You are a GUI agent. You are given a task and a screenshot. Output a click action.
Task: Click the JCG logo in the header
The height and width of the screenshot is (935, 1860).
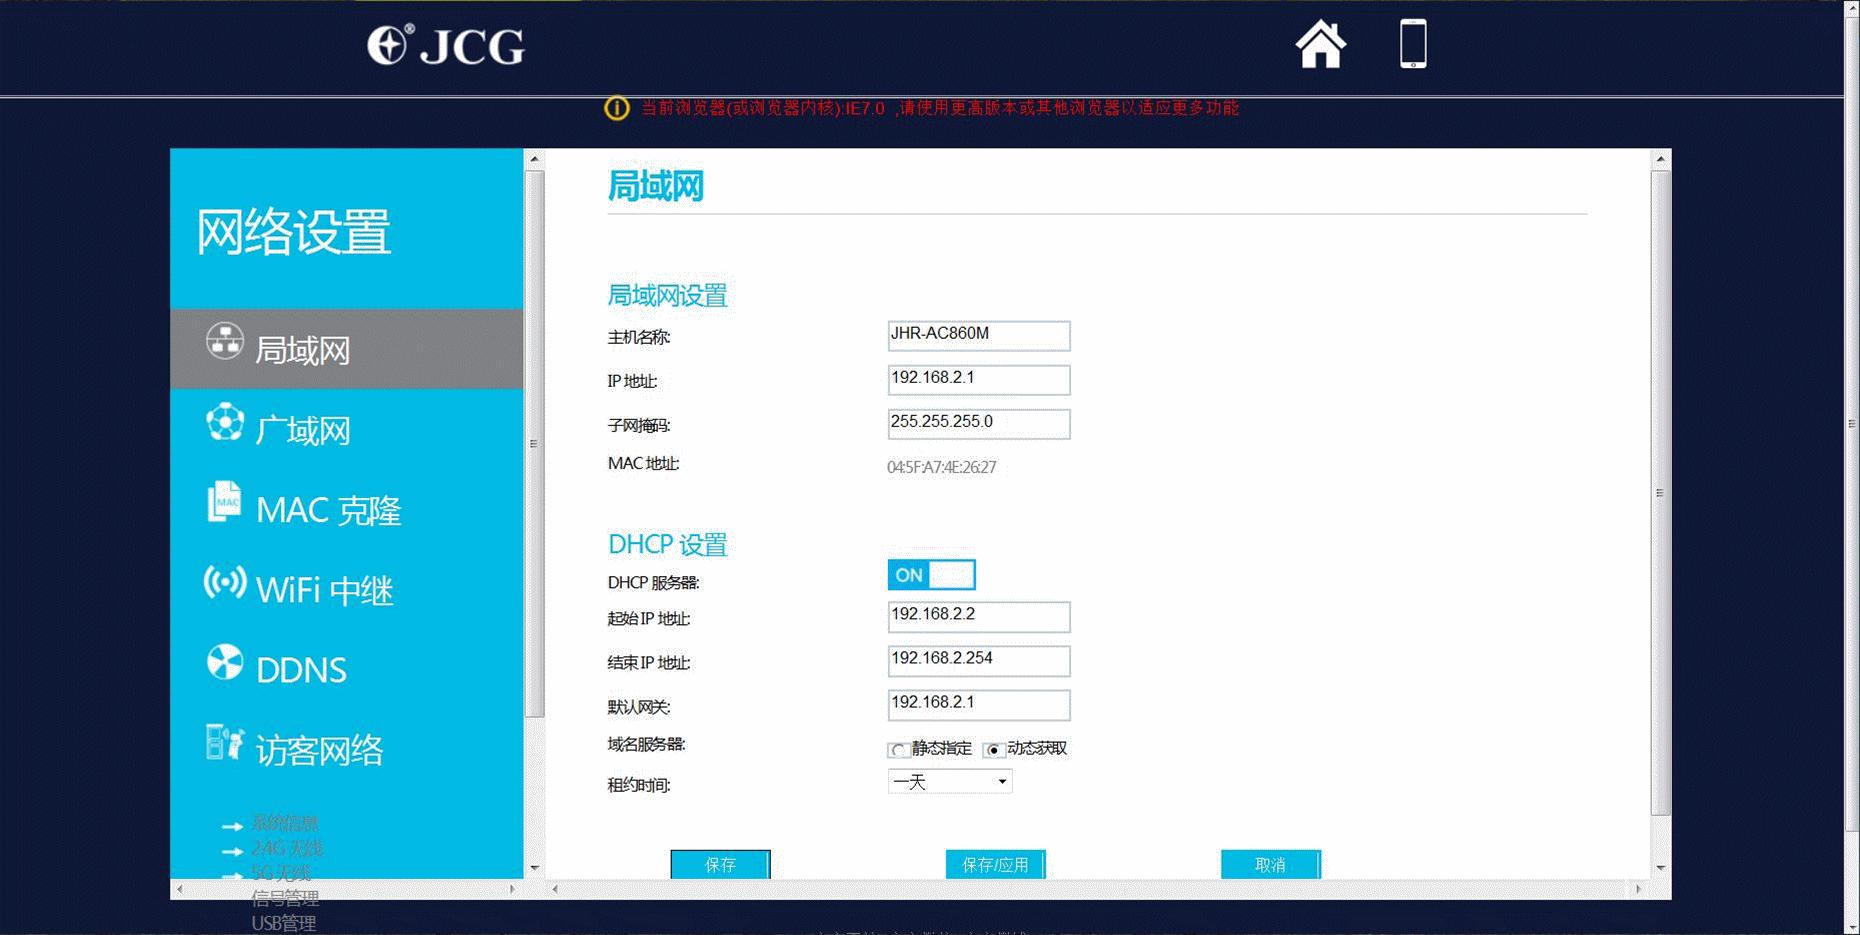click(x=447, y=45)
